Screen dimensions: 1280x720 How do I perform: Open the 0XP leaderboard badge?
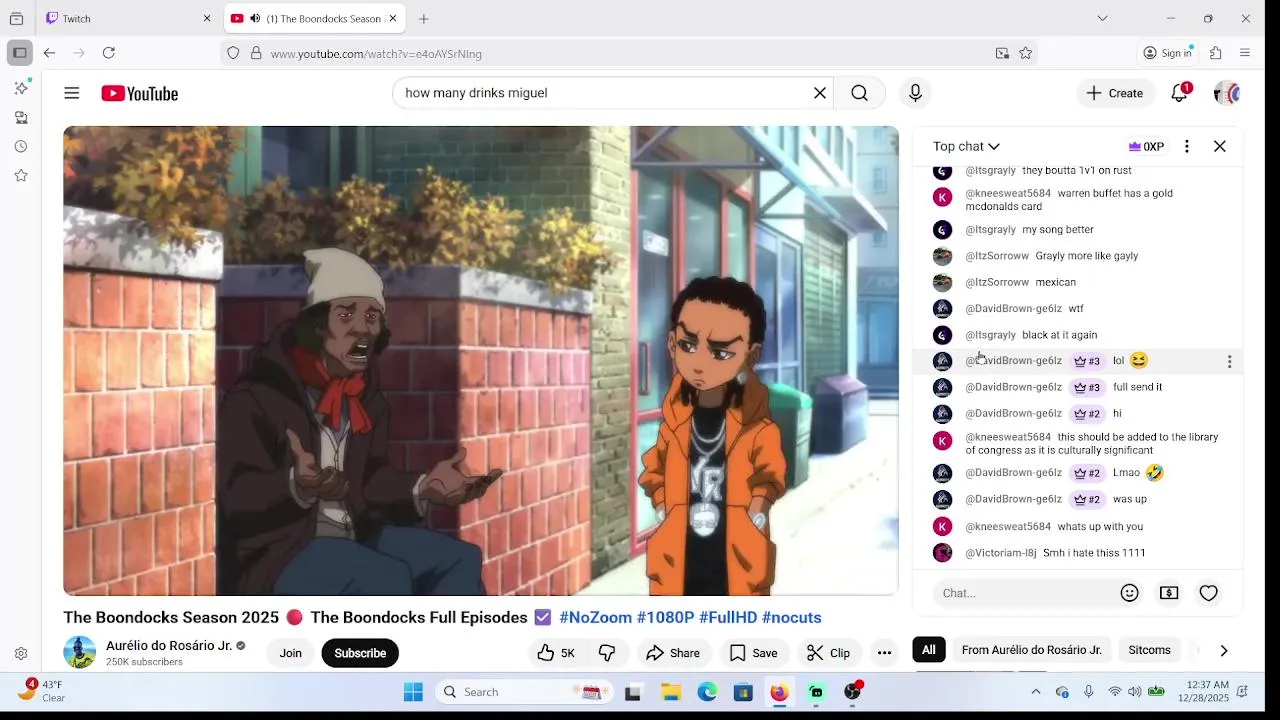(x=1146, y=146)
